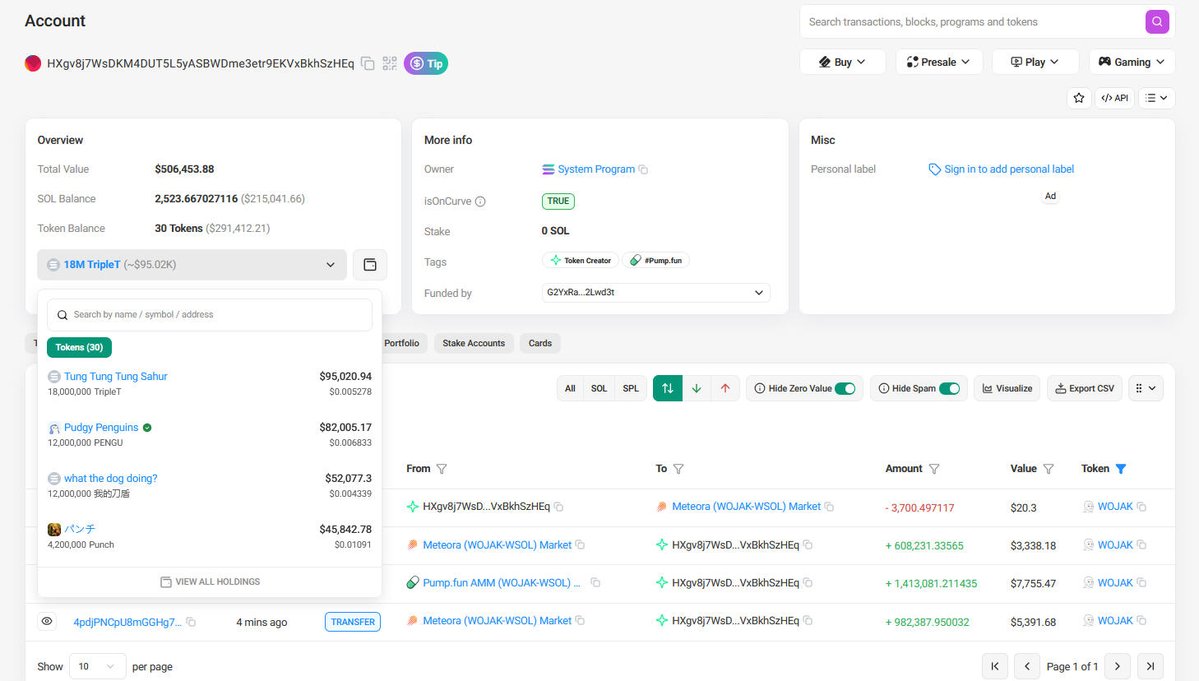
Task: Star this account as favorite
Action: click(1078, 98)
